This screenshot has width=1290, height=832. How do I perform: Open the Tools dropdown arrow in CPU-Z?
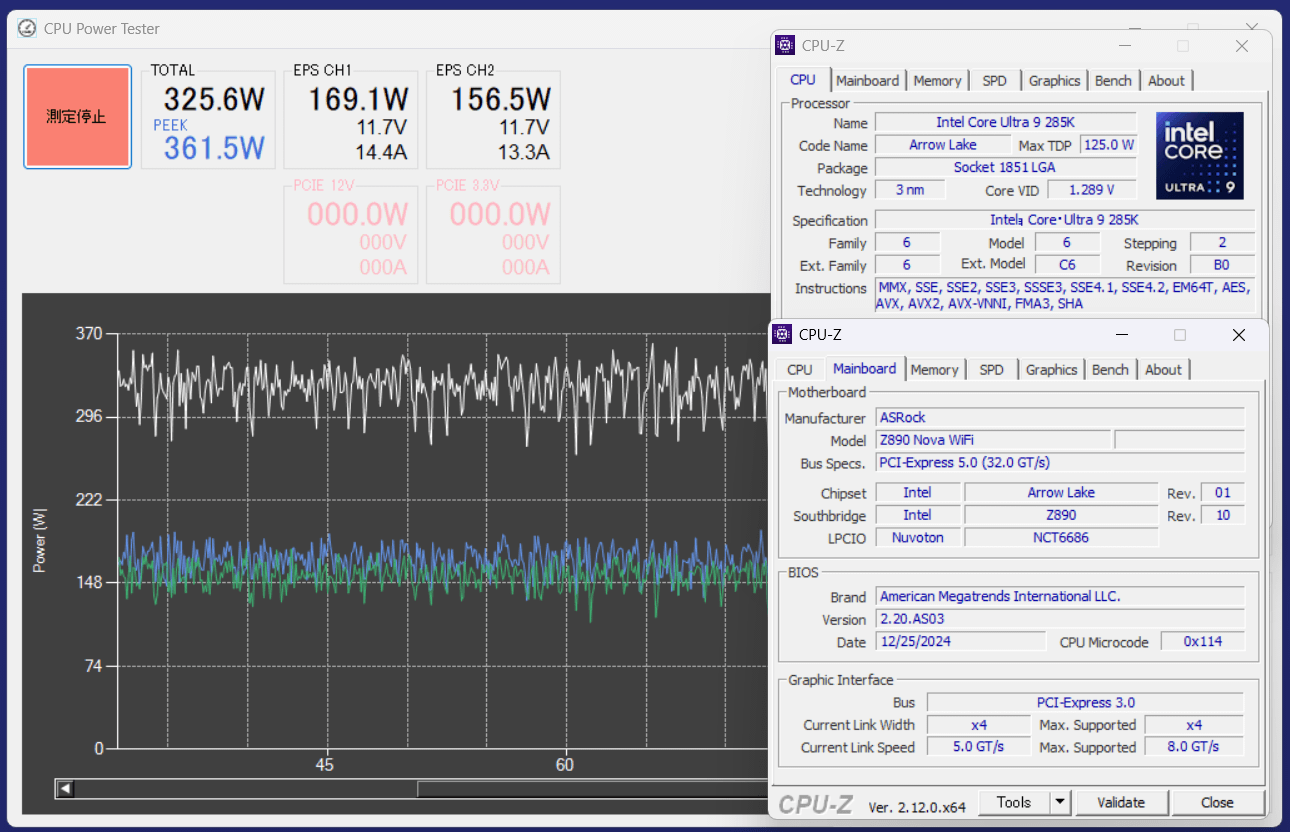click(1060, 802)
